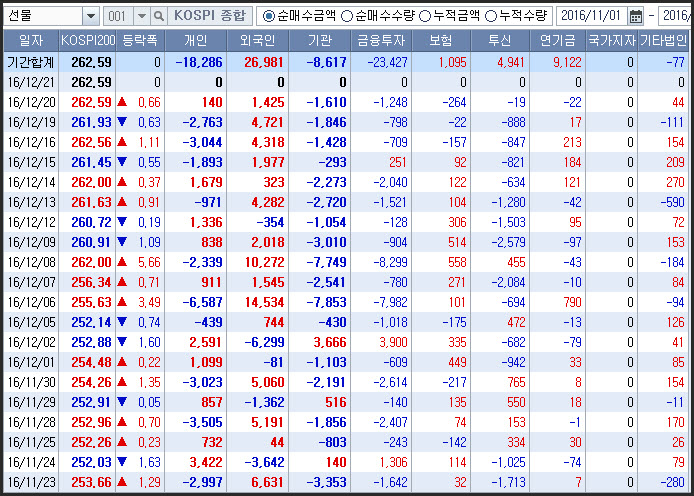Click the 등락폭 column header
Screen dimensions: 694x496
point(140,41)
